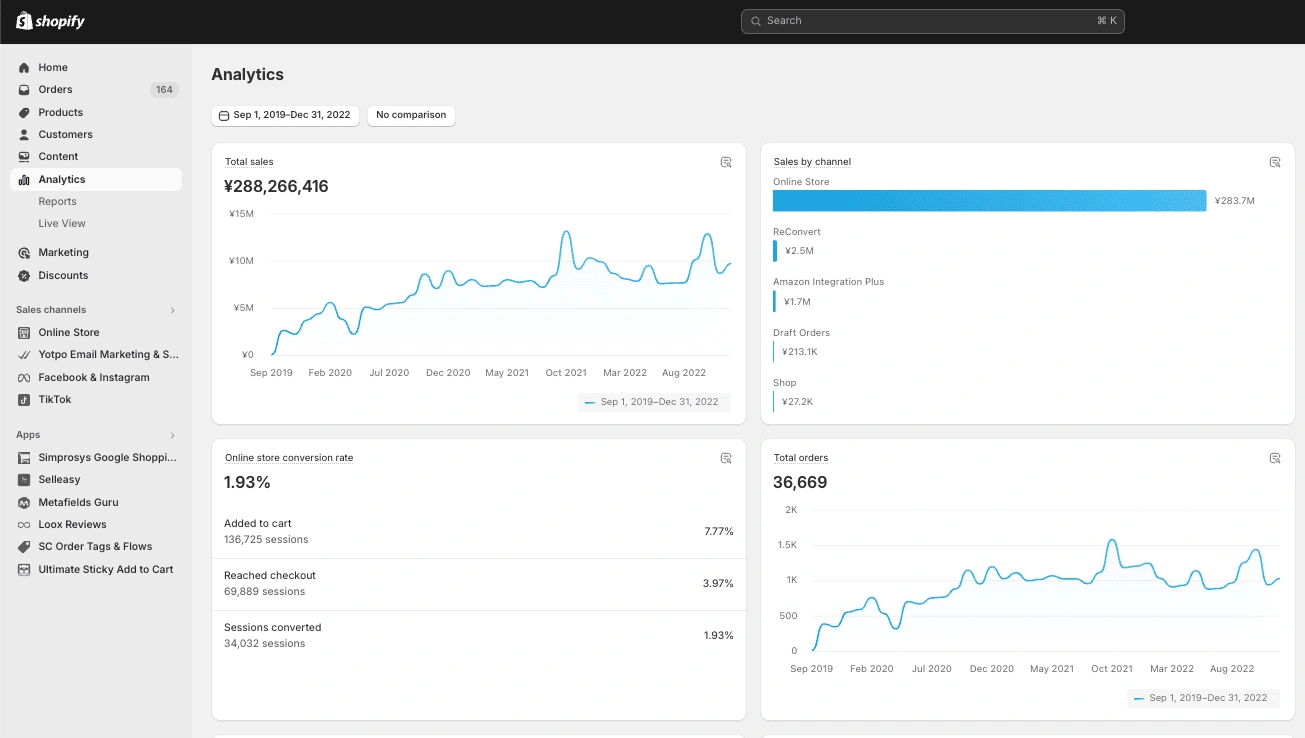The height and width of the screenshot is (738, 1305).
Task: Expand the Apps section chevron
Action: click(172, 435)
